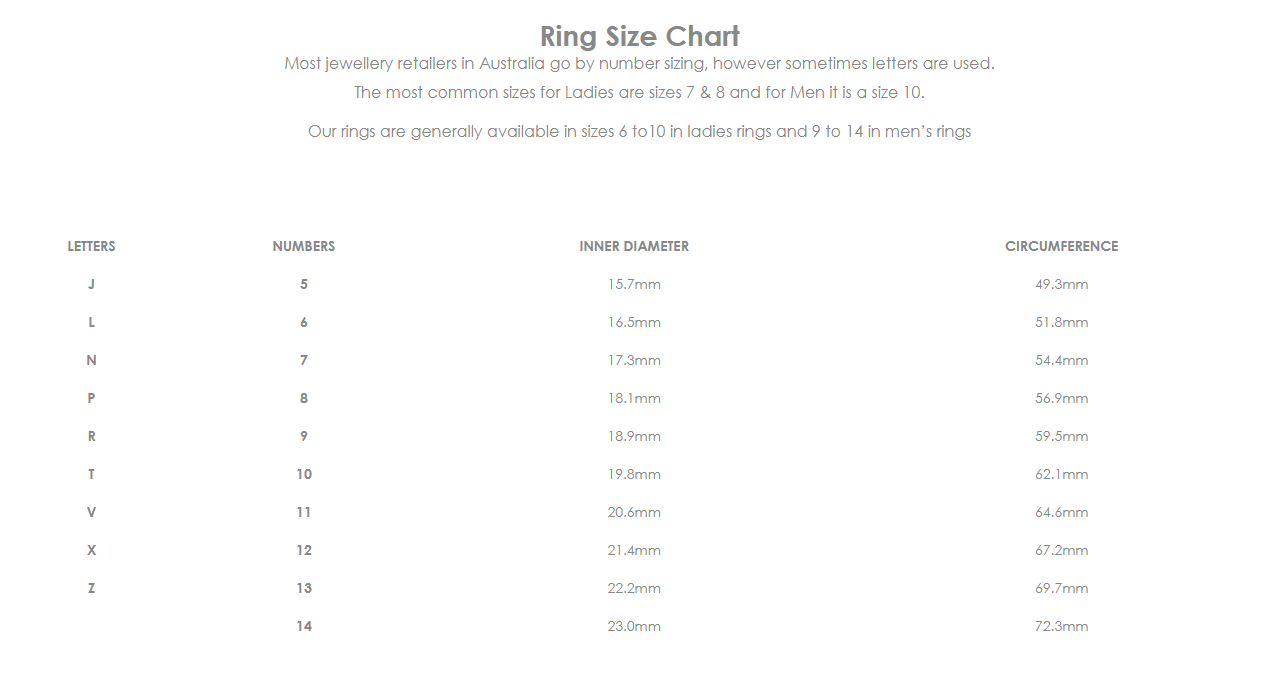Select letter size J in table

(91, 284)
